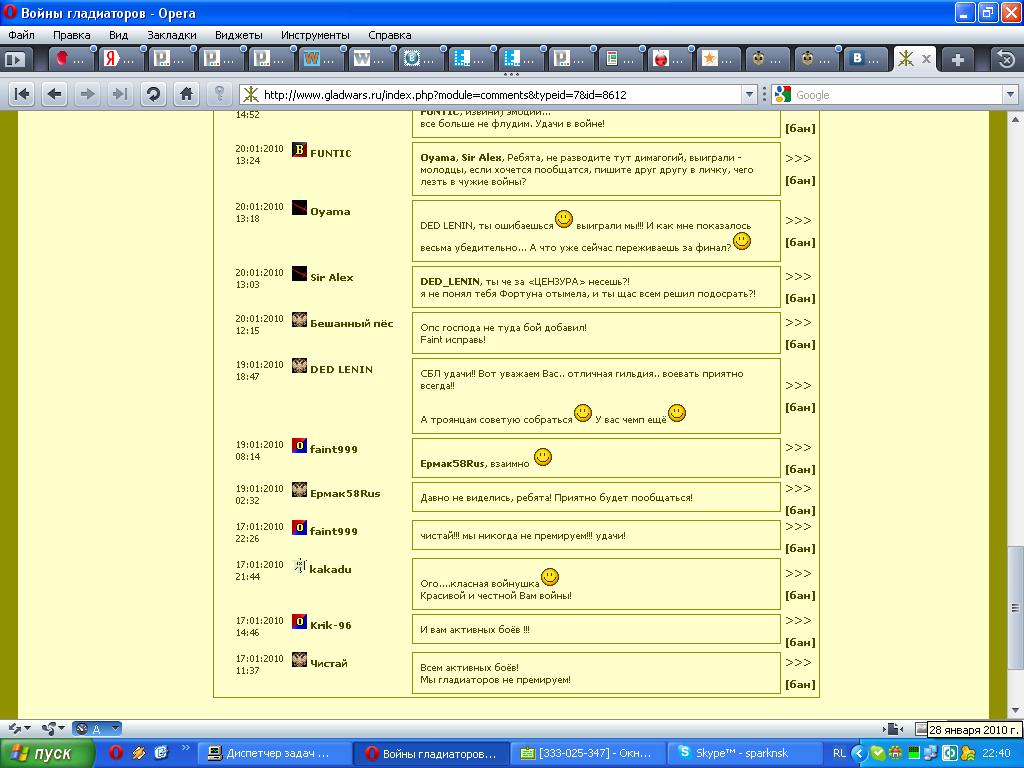Switch to the VKontakte tab
The width and height of the screenshot is (1024, 768).
tap(865, 59)
